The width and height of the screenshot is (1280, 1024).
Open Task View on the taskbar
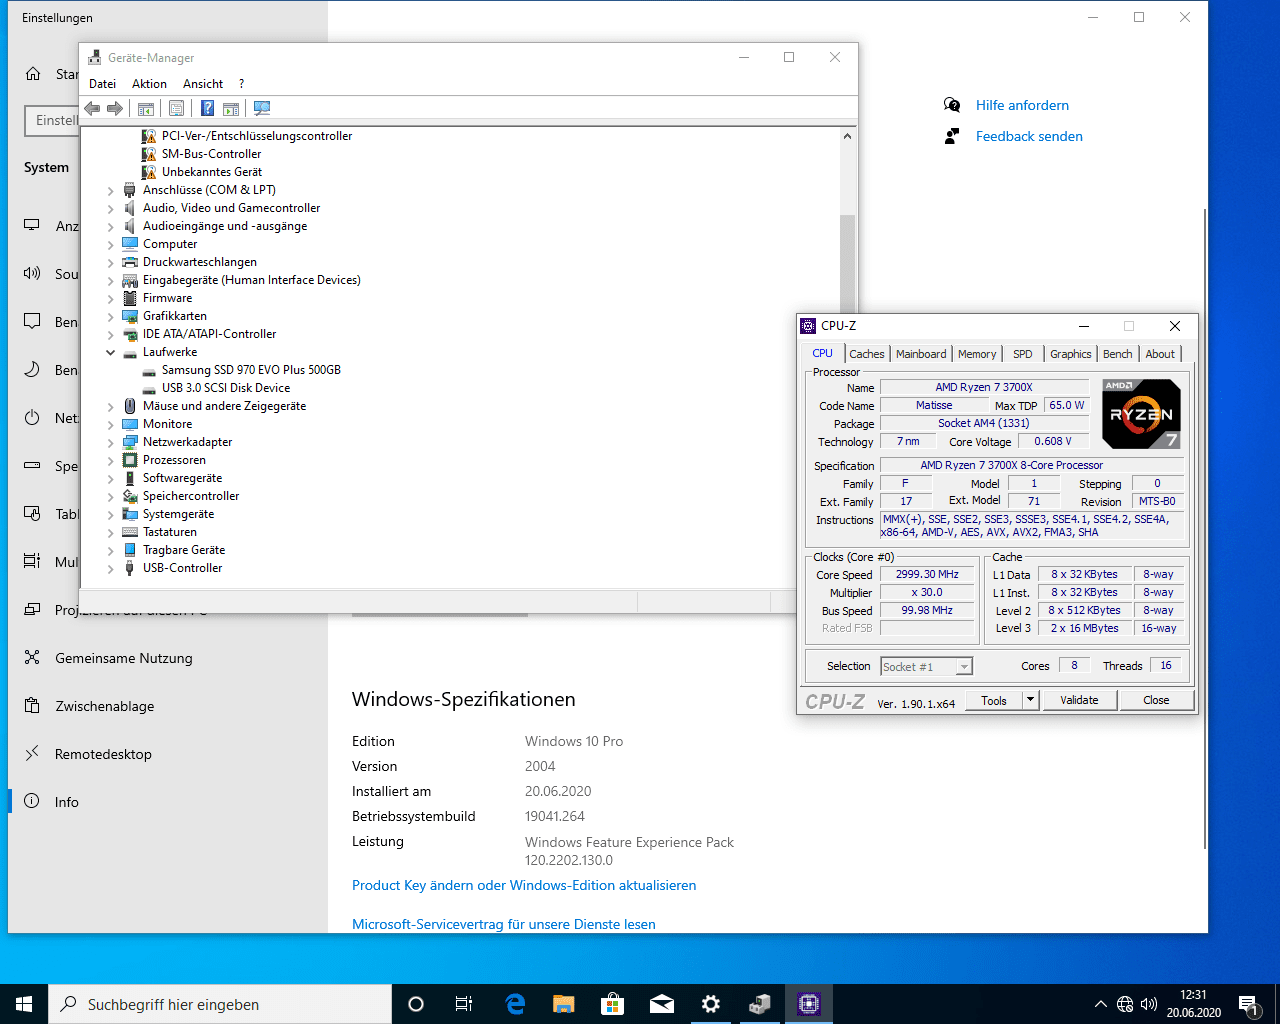(x=464, y=1004)
